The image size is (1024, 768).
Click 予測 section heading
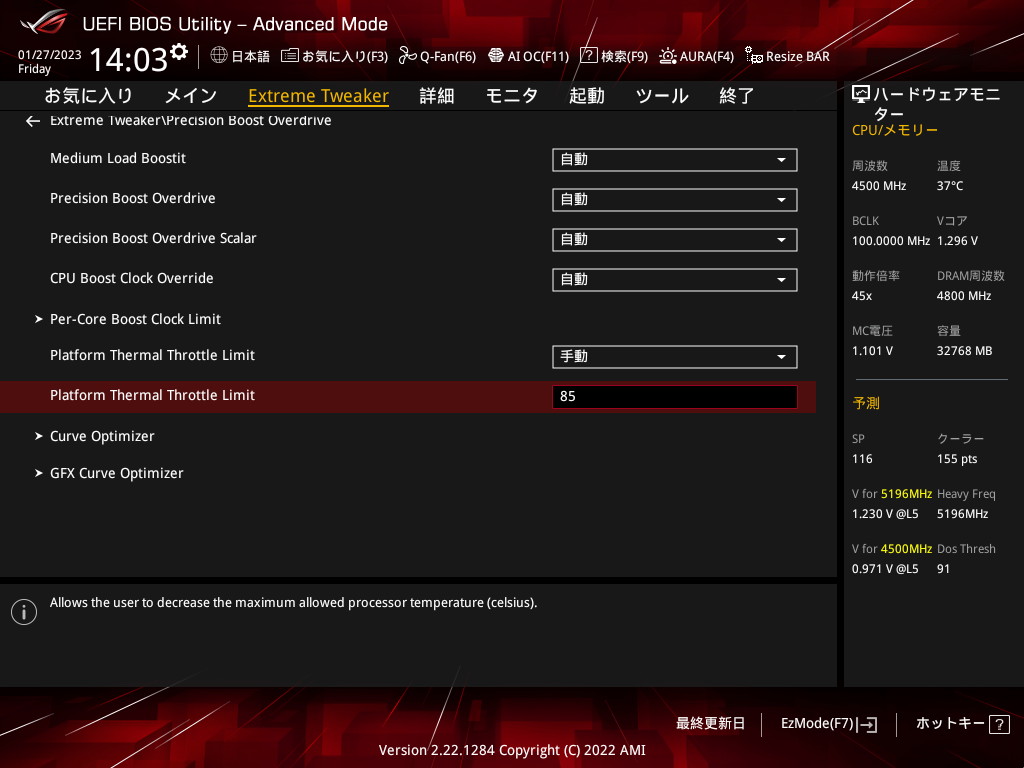pyautogui.click(x=866, y=403)
